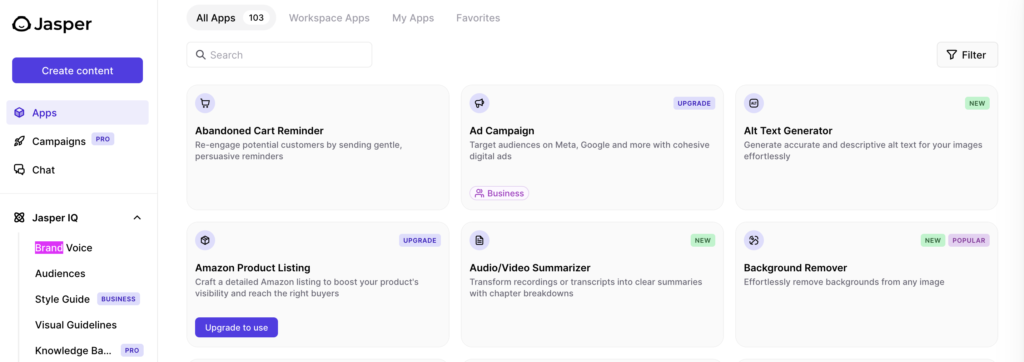Image resolution: width=1024 pixels, height=362 pixels.
Task: Click the NEW badge on Audio/Video Summarizer
Action: (703, 240)
